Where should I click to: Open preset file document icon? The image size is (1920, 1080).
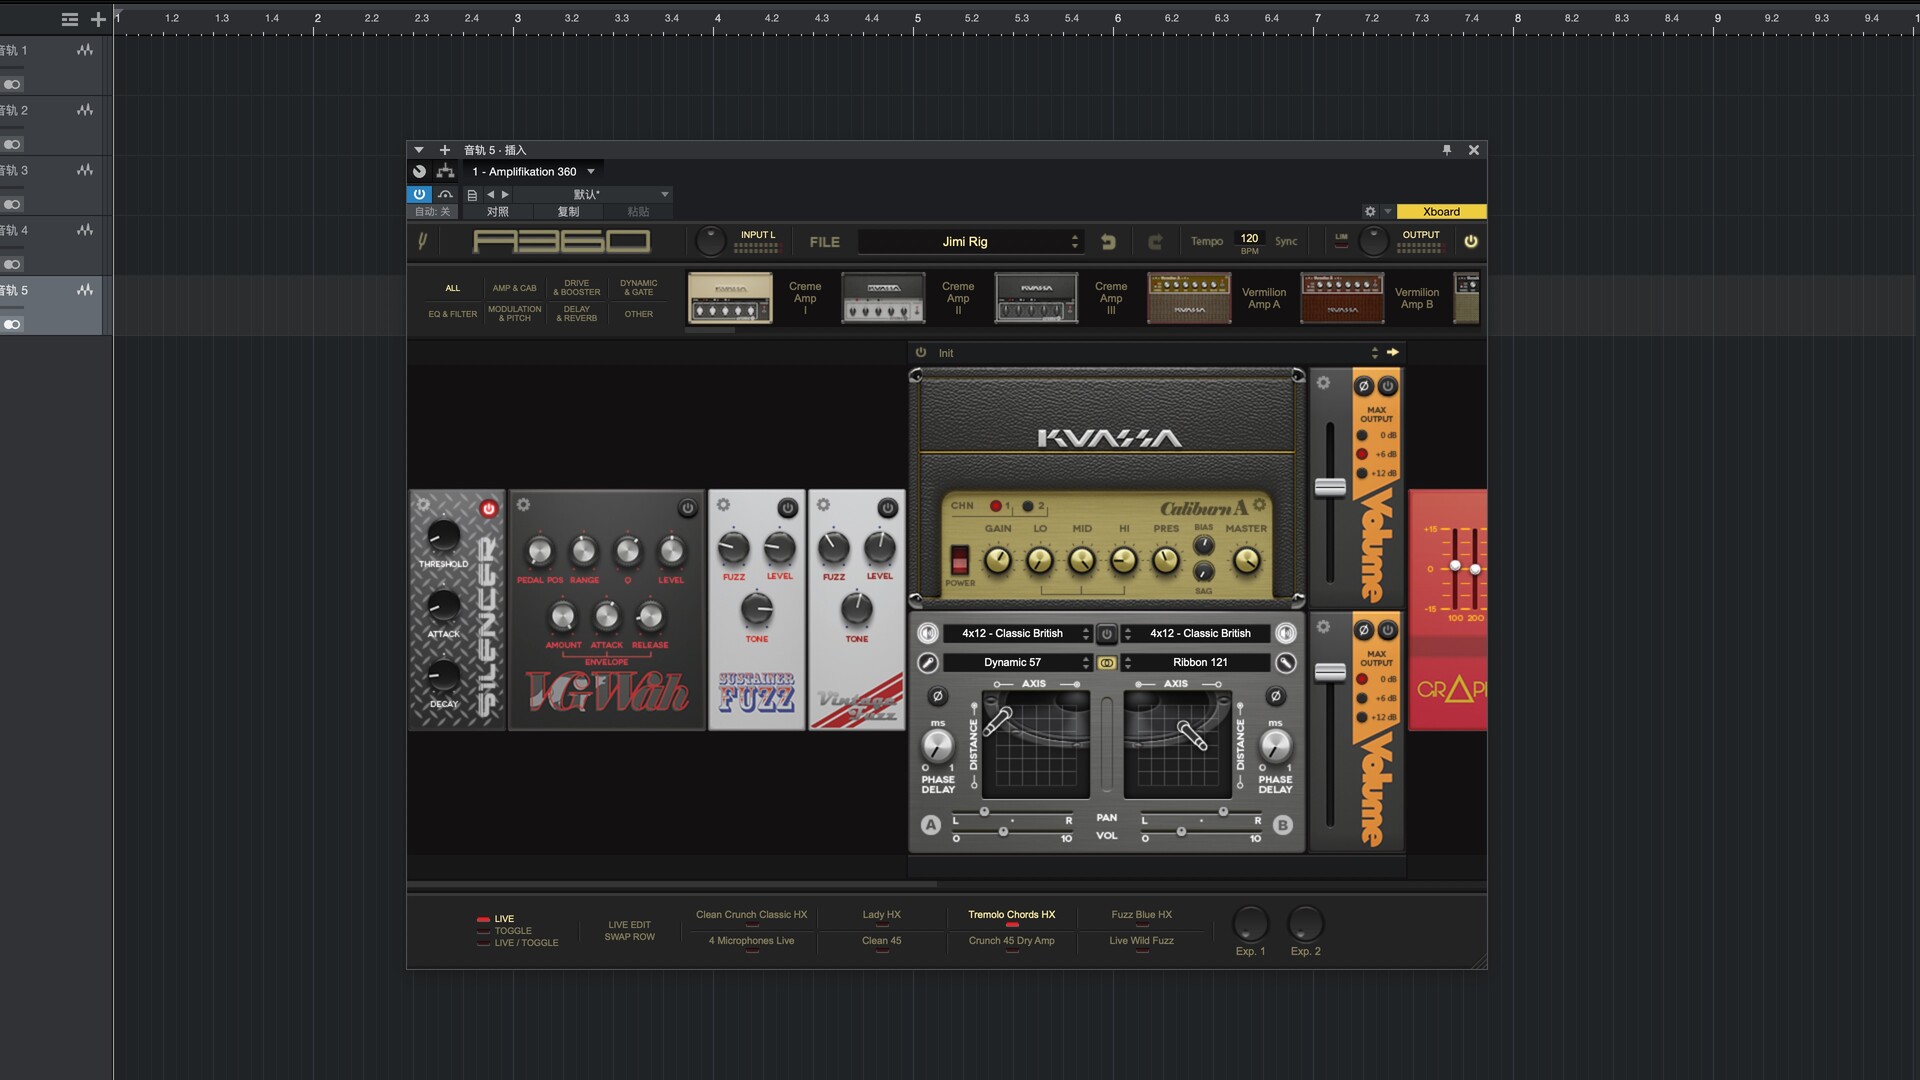click(x=472, y=195)
